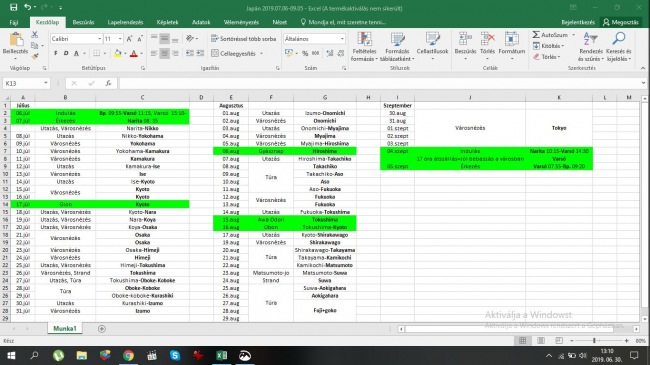Toggle wrap text (Sortöréssel több sorba)
This screenshot has width=650, height=365.
[x=243, y=39]
